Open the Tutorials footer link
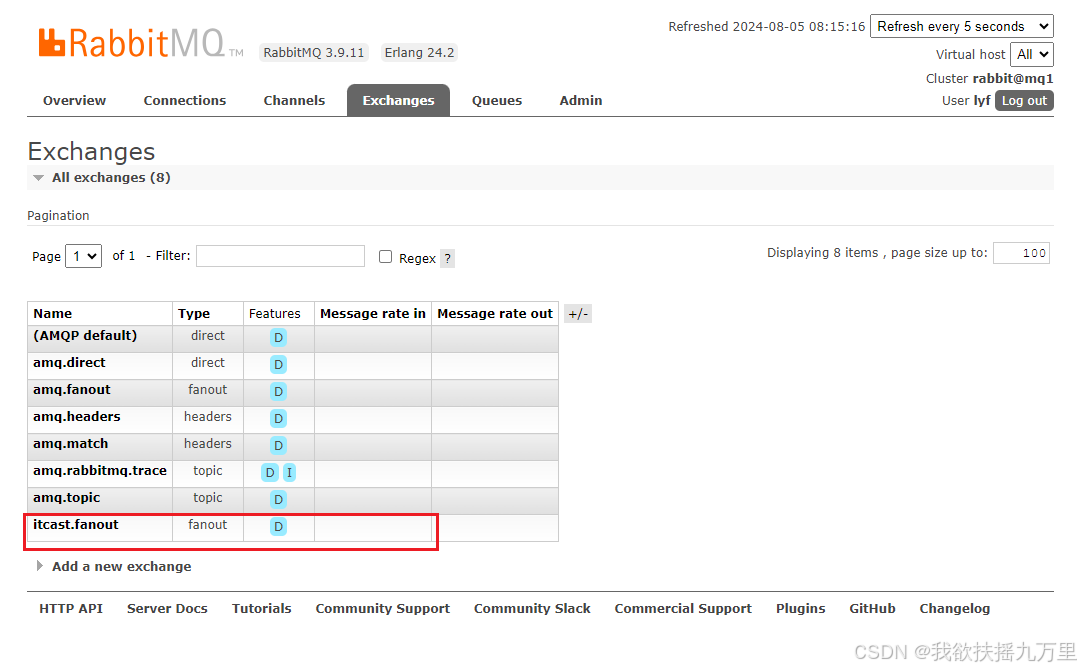The width and height of the screenshot is (1081, 669). [261, 609]
